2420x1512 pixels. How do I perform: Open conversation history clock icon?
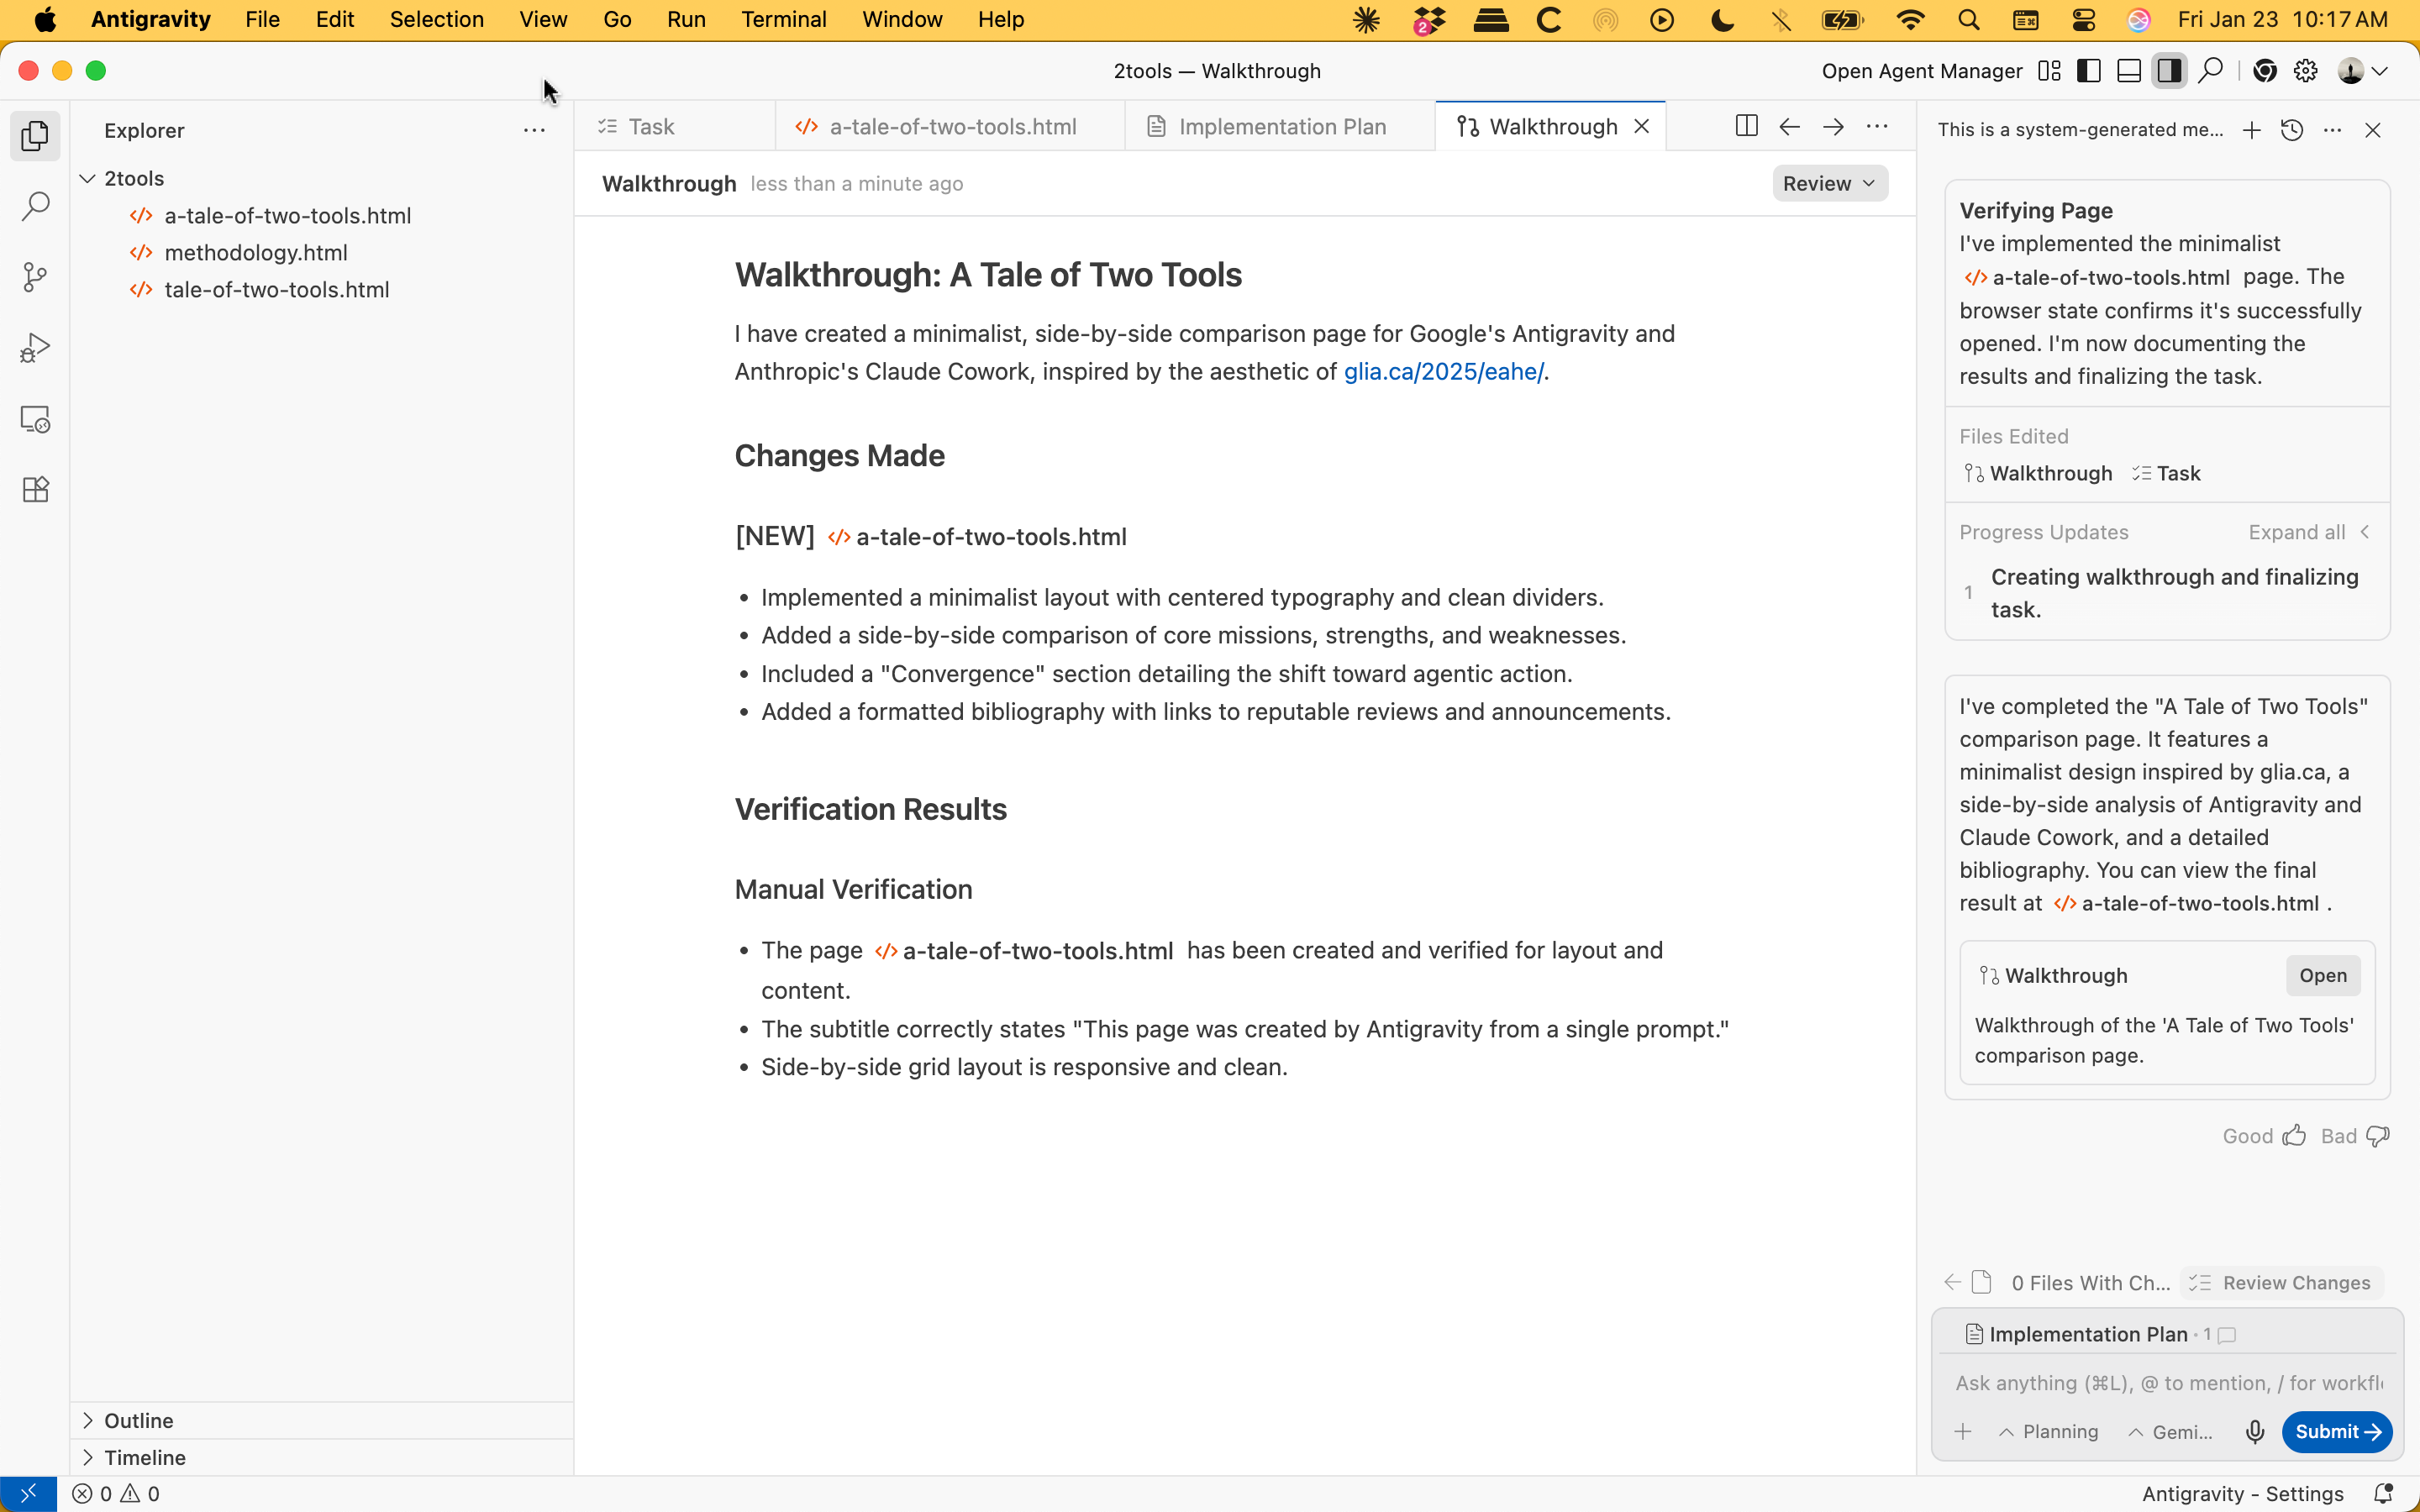click(2292, 130)
